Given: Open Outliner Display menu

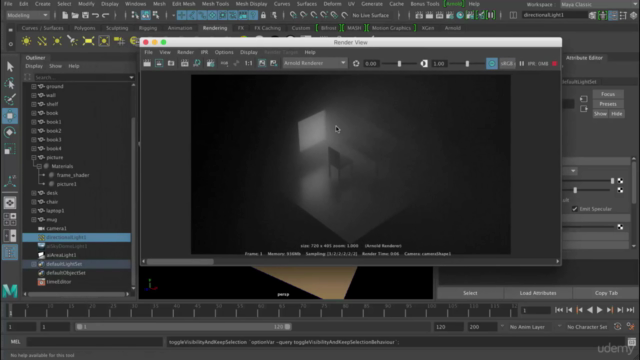Looking at the screenshot, I should [x=34, y=66].
